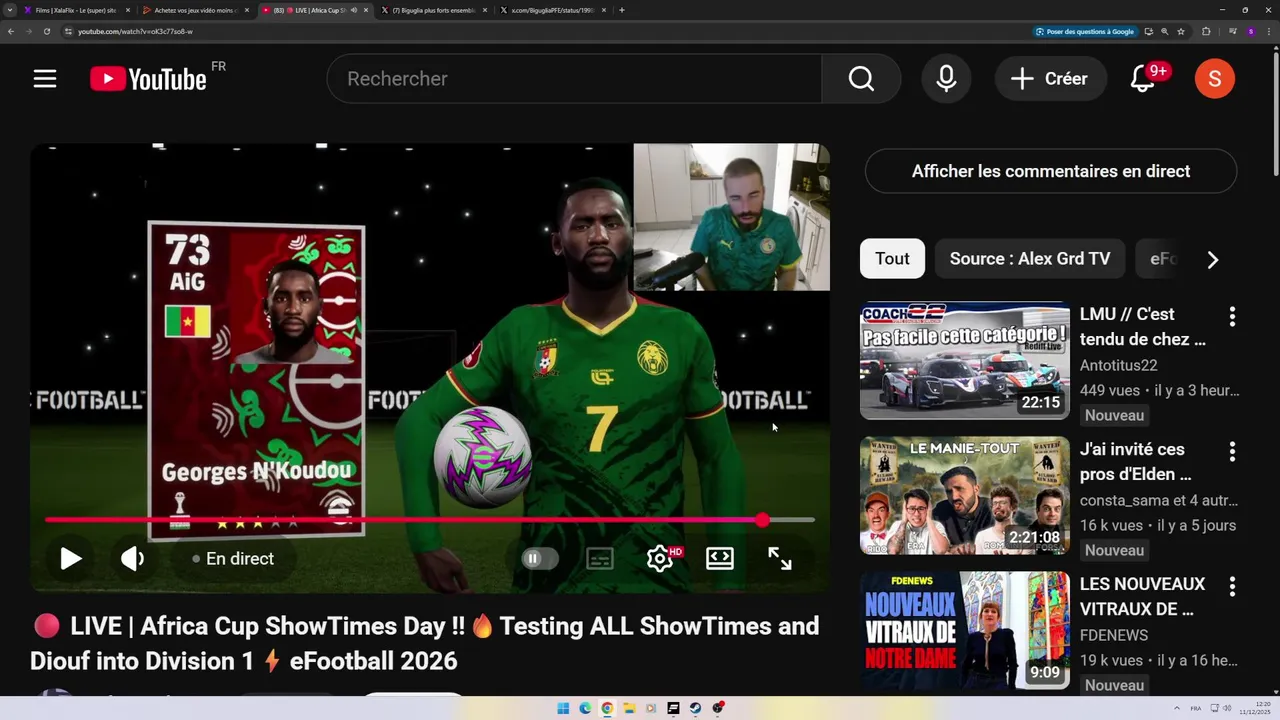The image size is (1280, 720).
Task: Switch to x.com BigugliaPFE status tab
Action: [553, 10]
